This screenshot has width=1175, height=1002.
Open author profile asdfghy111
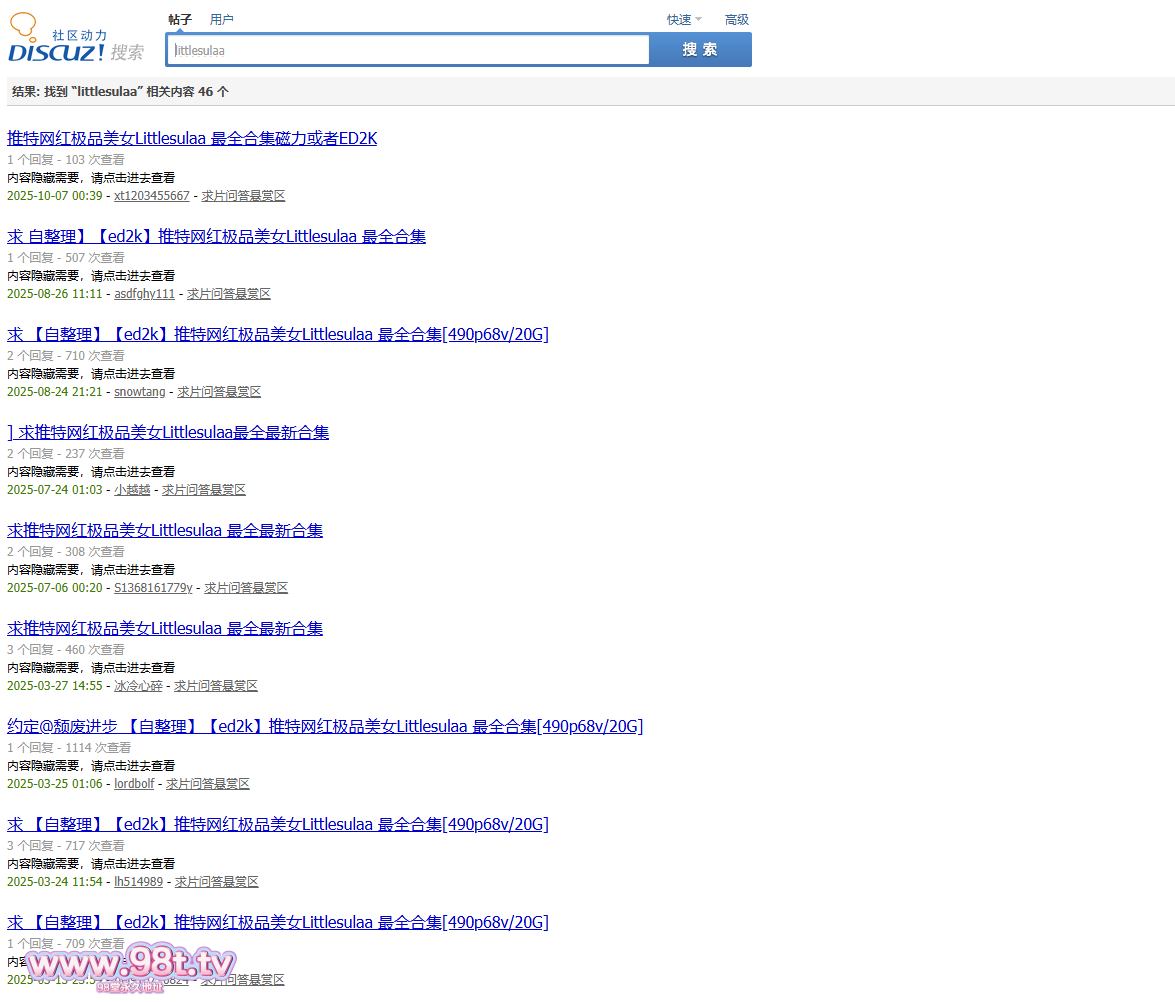pyautogui.click(x=144, y=294)
